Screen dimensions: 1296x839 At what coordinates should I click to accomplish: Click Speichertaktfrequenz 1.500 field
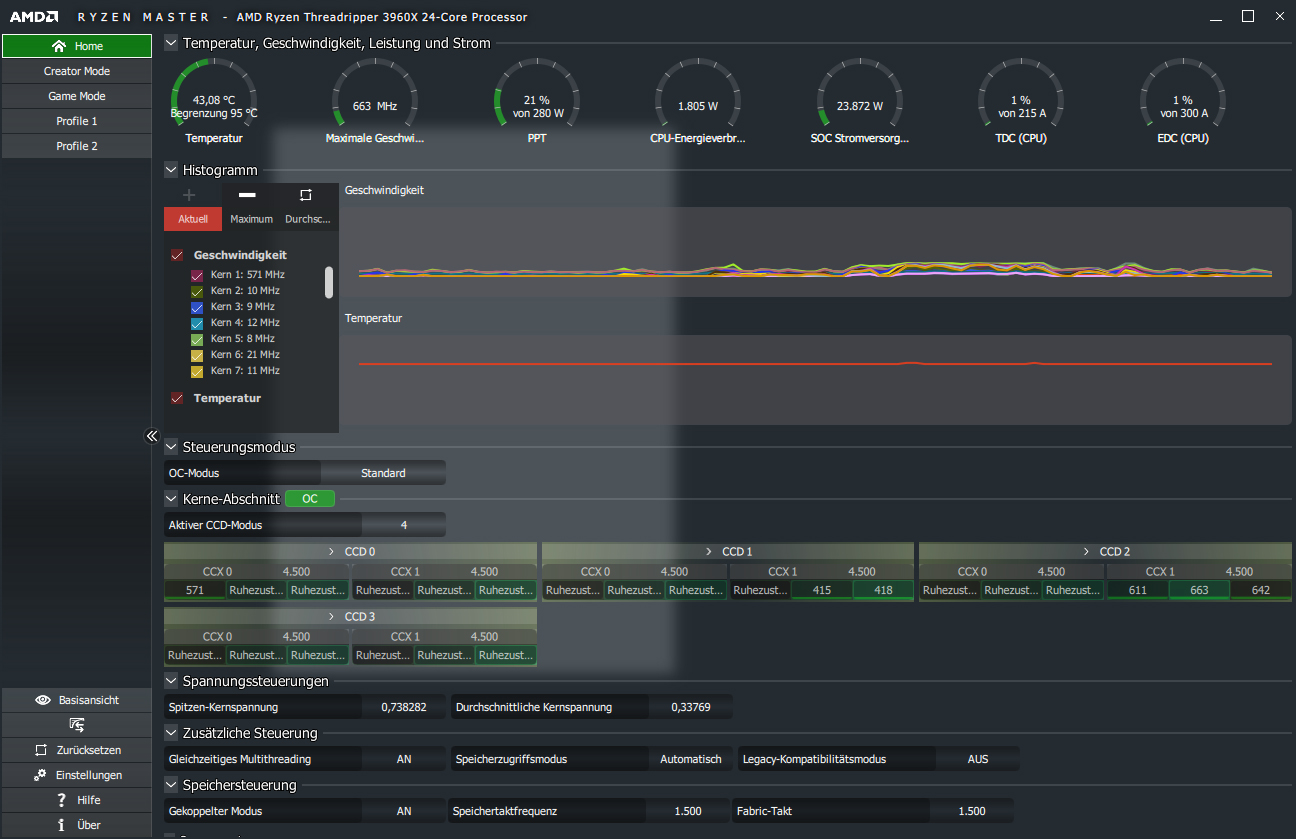[689, 811]
